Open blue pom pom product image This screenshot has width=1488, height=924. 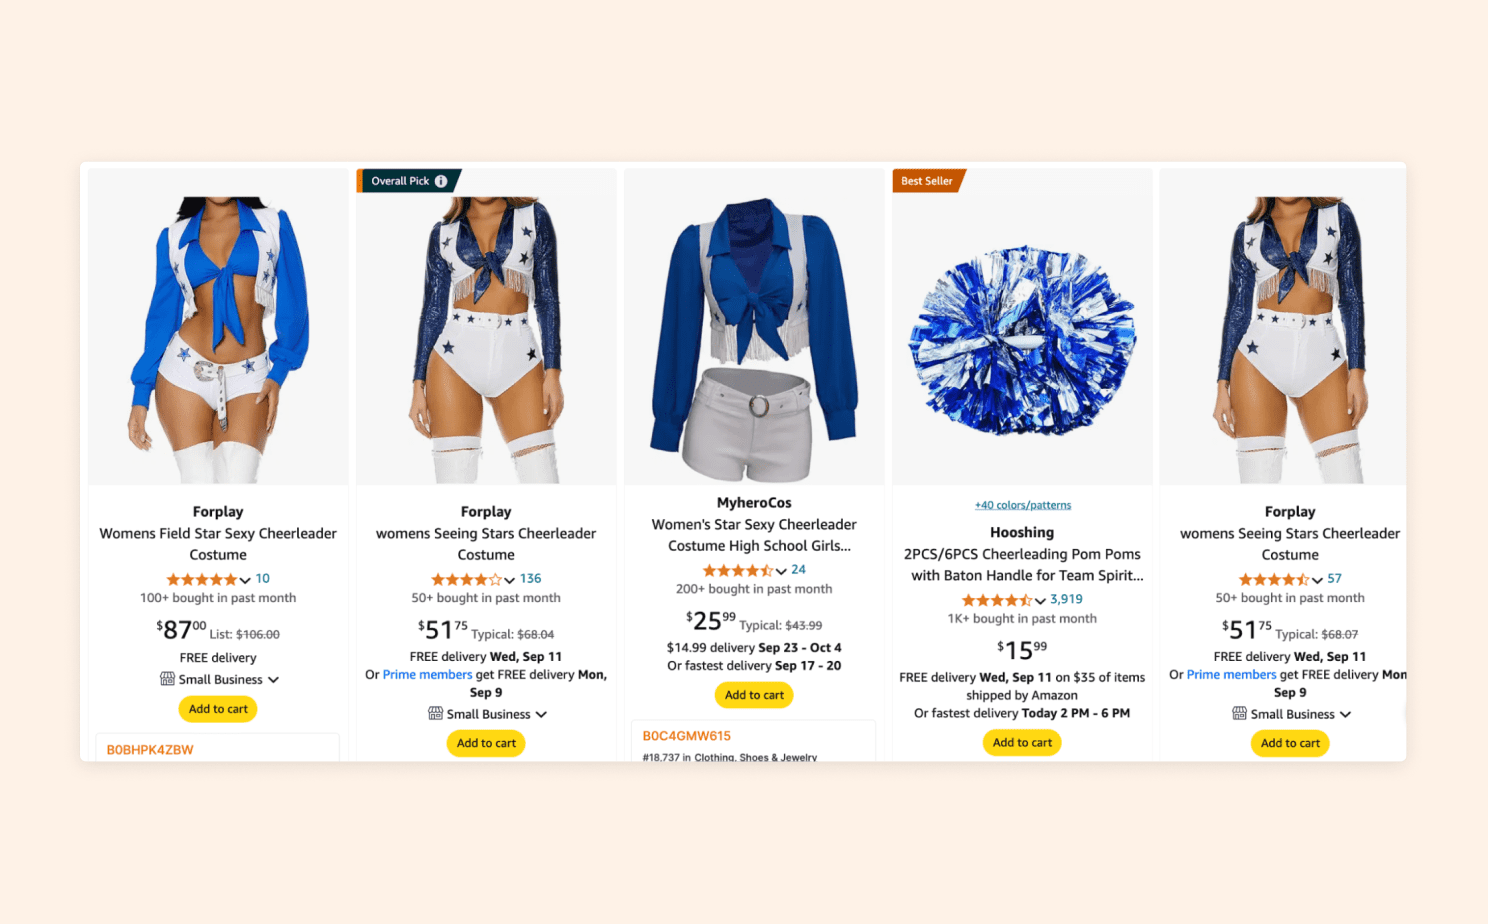point(1022,340)
